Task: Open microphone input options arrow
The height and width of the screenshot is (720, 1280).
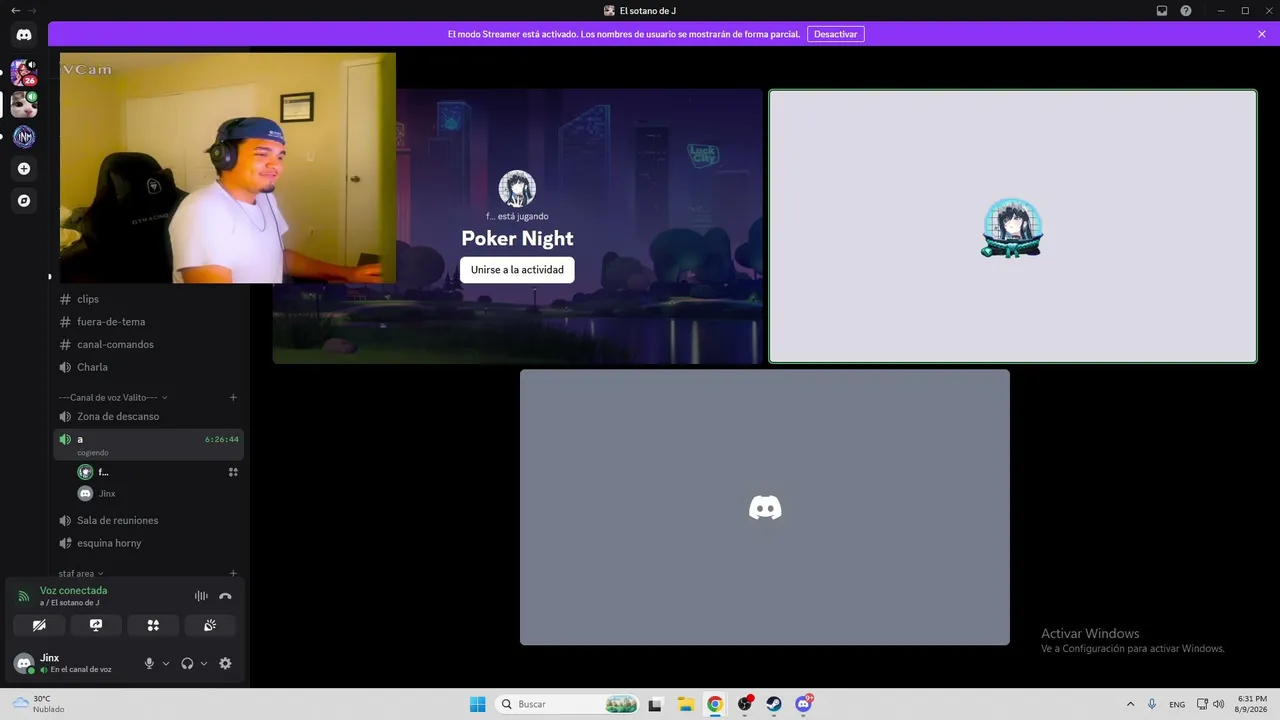Action: [x=166, y=663]
